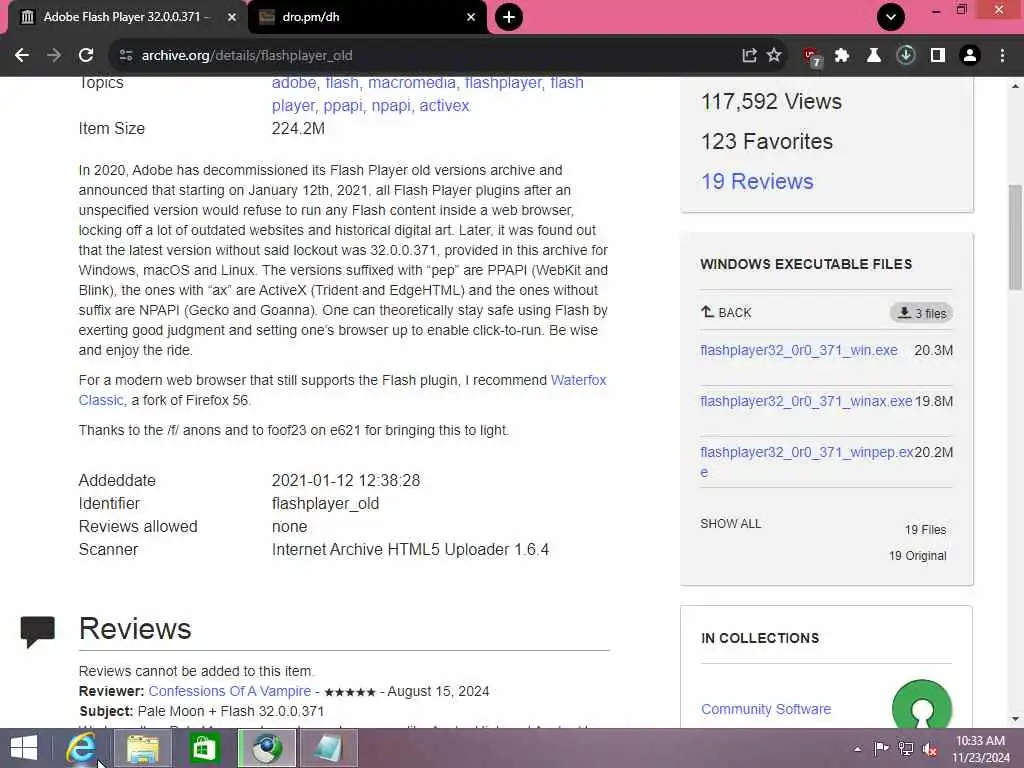The image size is (1024, 768).
Task: Open the browser downloads icon
Action: tap(905, 56)
